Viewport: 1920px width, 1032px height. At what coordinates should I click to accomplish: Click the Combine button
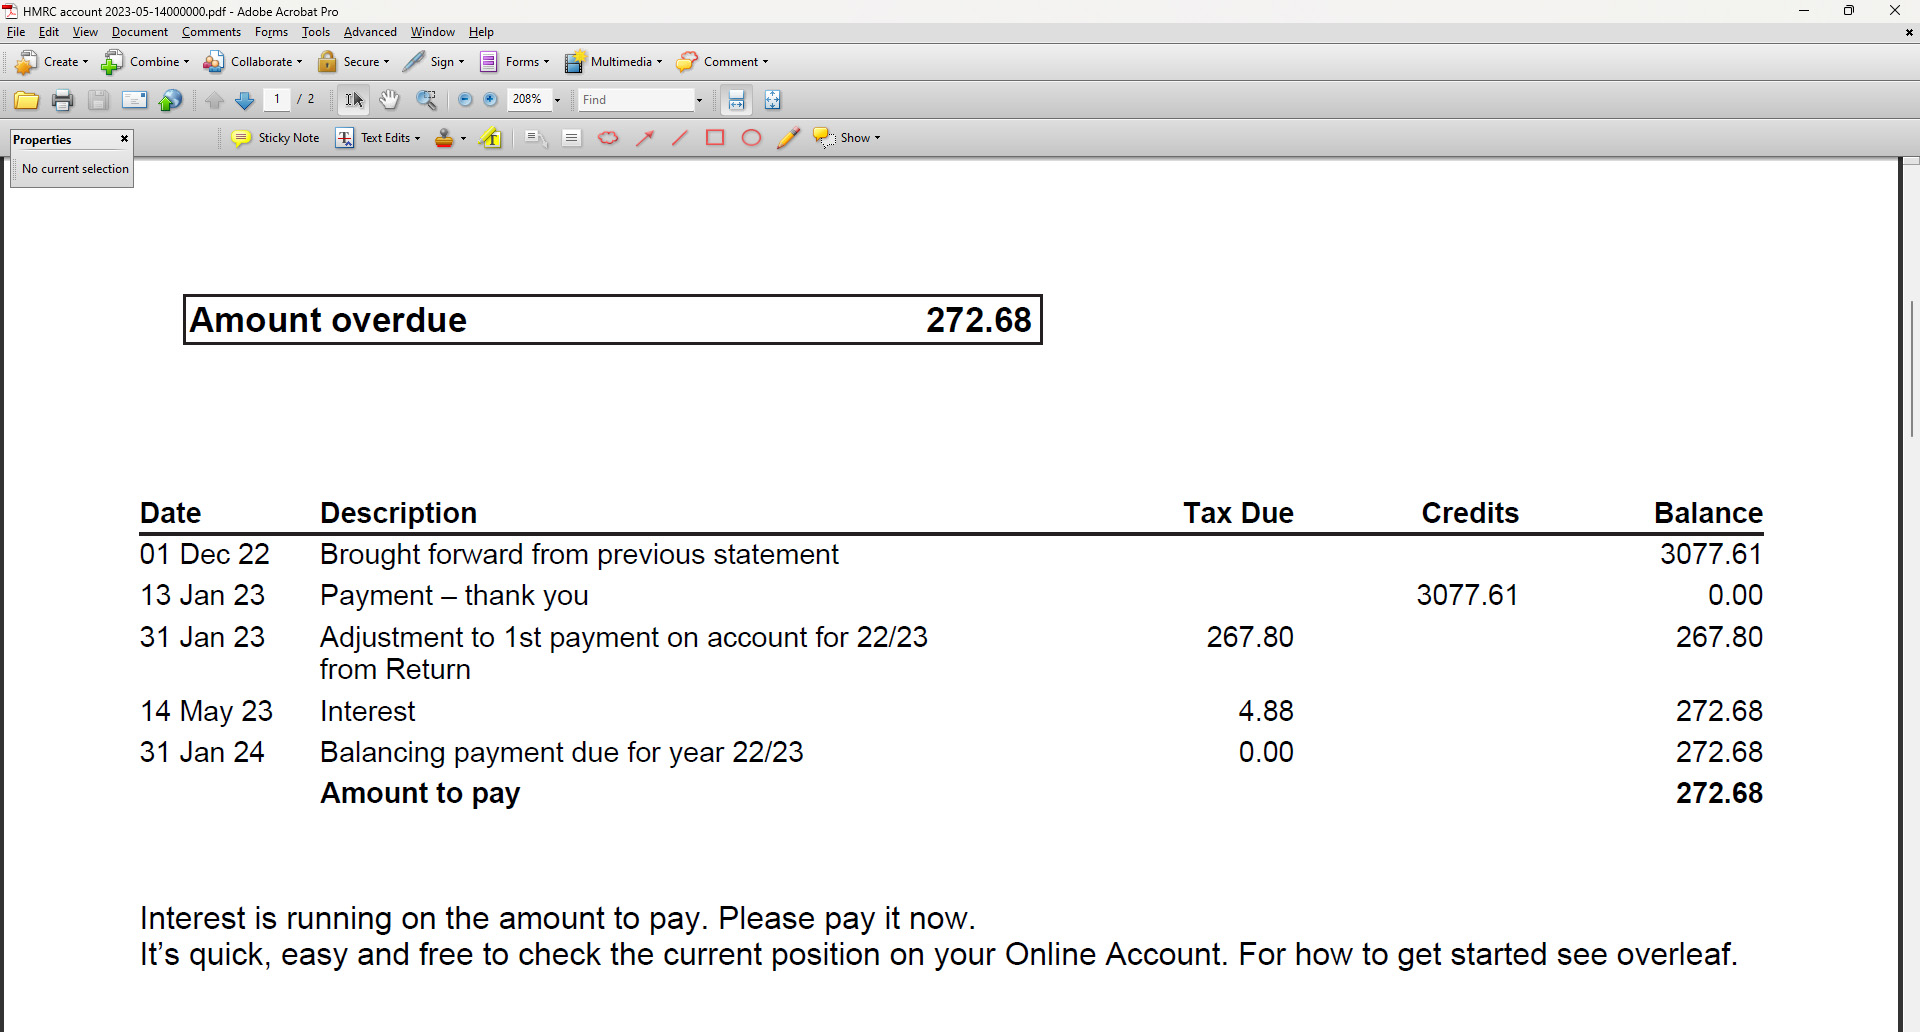click(145, 62)
